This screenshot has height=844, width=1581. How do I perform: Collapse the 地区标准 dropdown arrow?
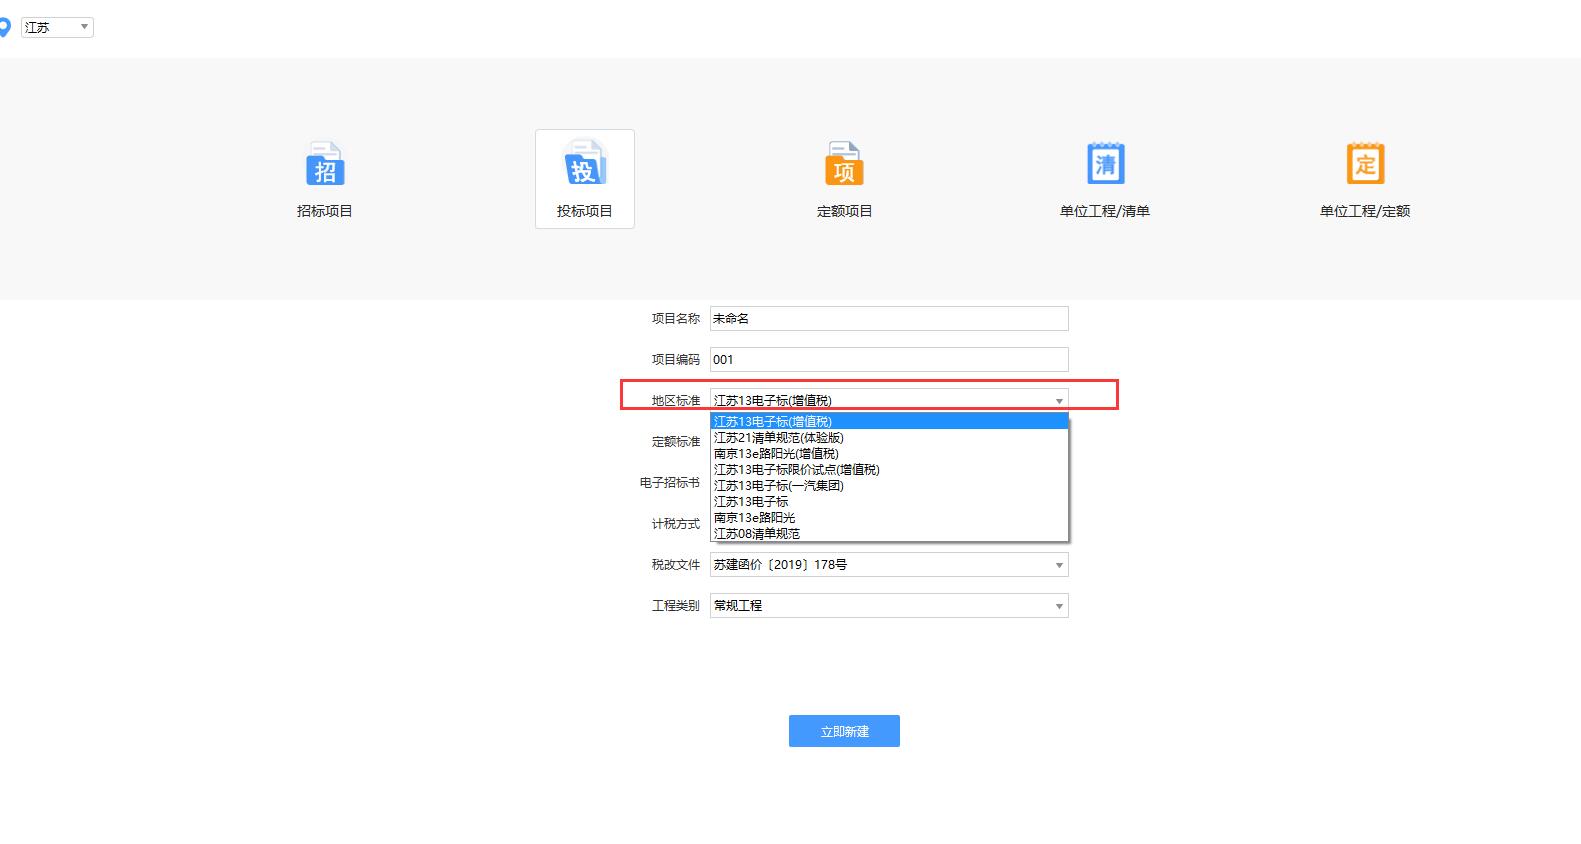click(1059, 401)
